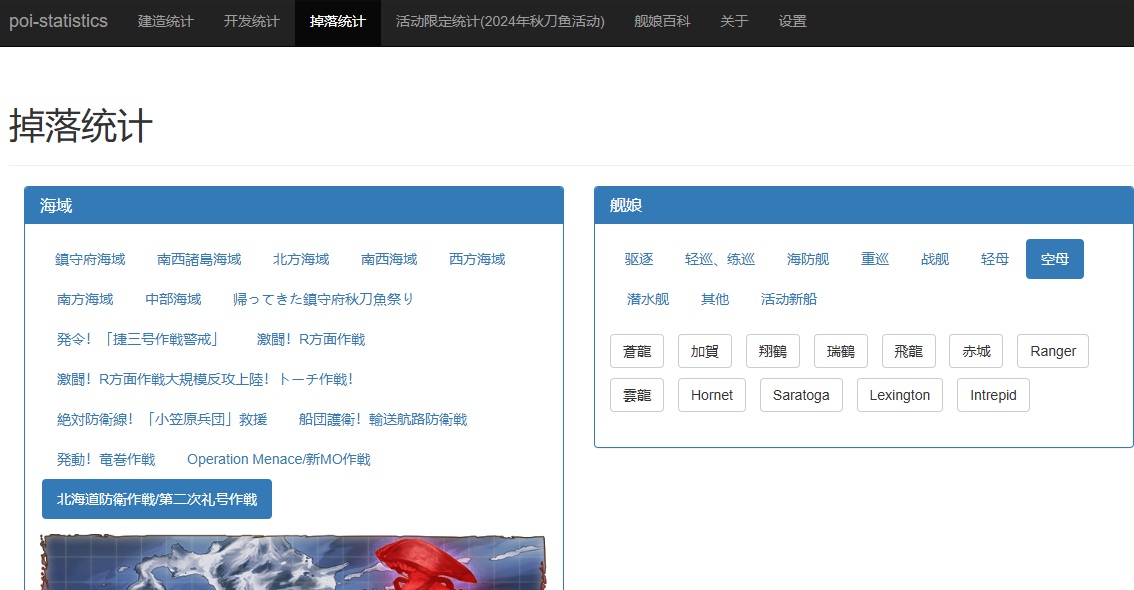
Task: Open 舰娘百科 in the navbar
Action: coord(662,22)
